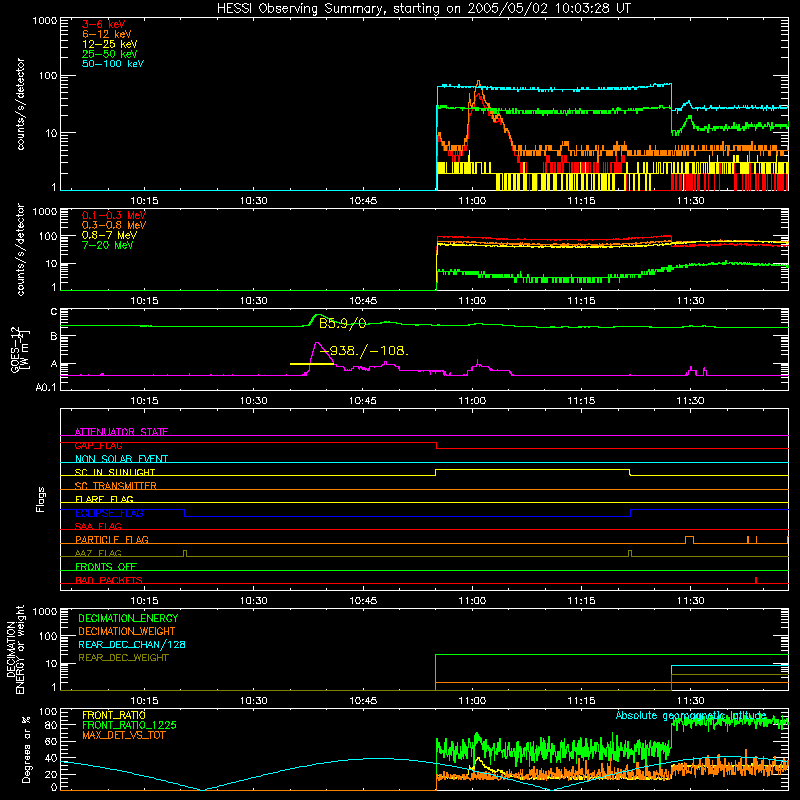The height and width of the screenshot is (800, 800).
Task: Click the yellow flare interval bar in GOES panel
Action: (x=312, y=364)
